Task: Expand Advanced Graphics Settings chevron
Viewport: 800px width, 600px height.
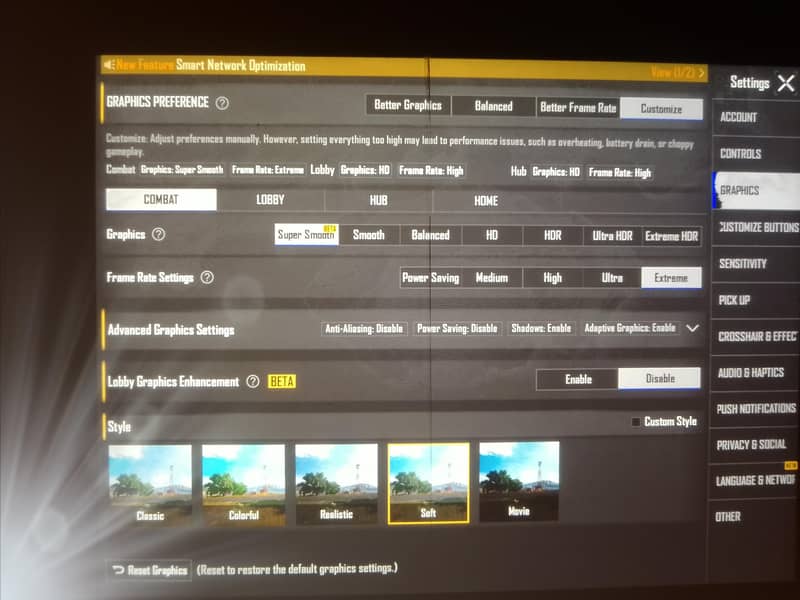Action: [692, 328]
